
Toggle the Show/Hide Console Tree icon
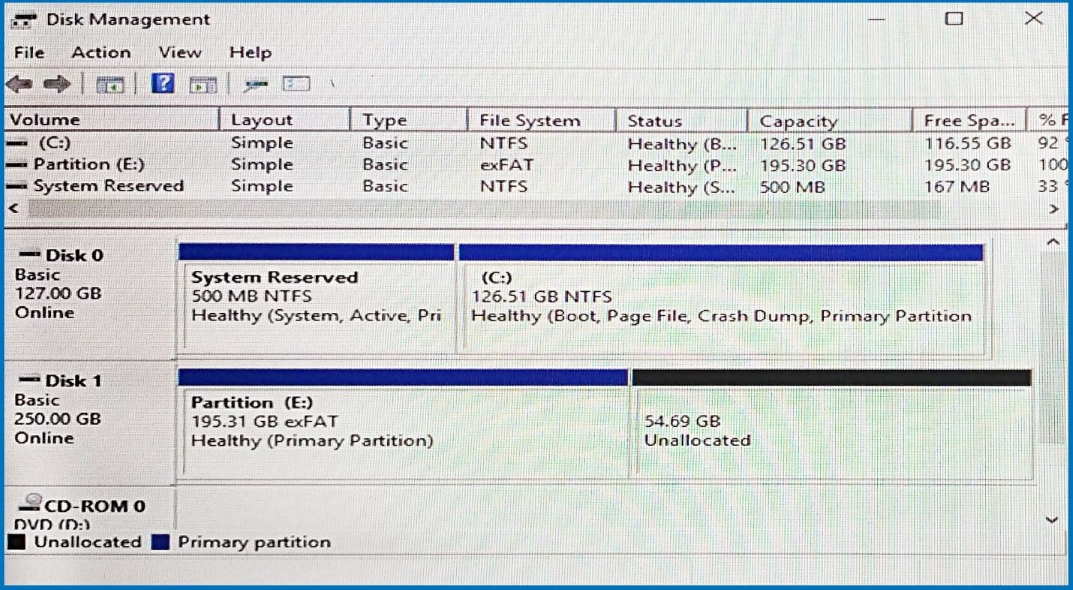click(x=110, y=85)
